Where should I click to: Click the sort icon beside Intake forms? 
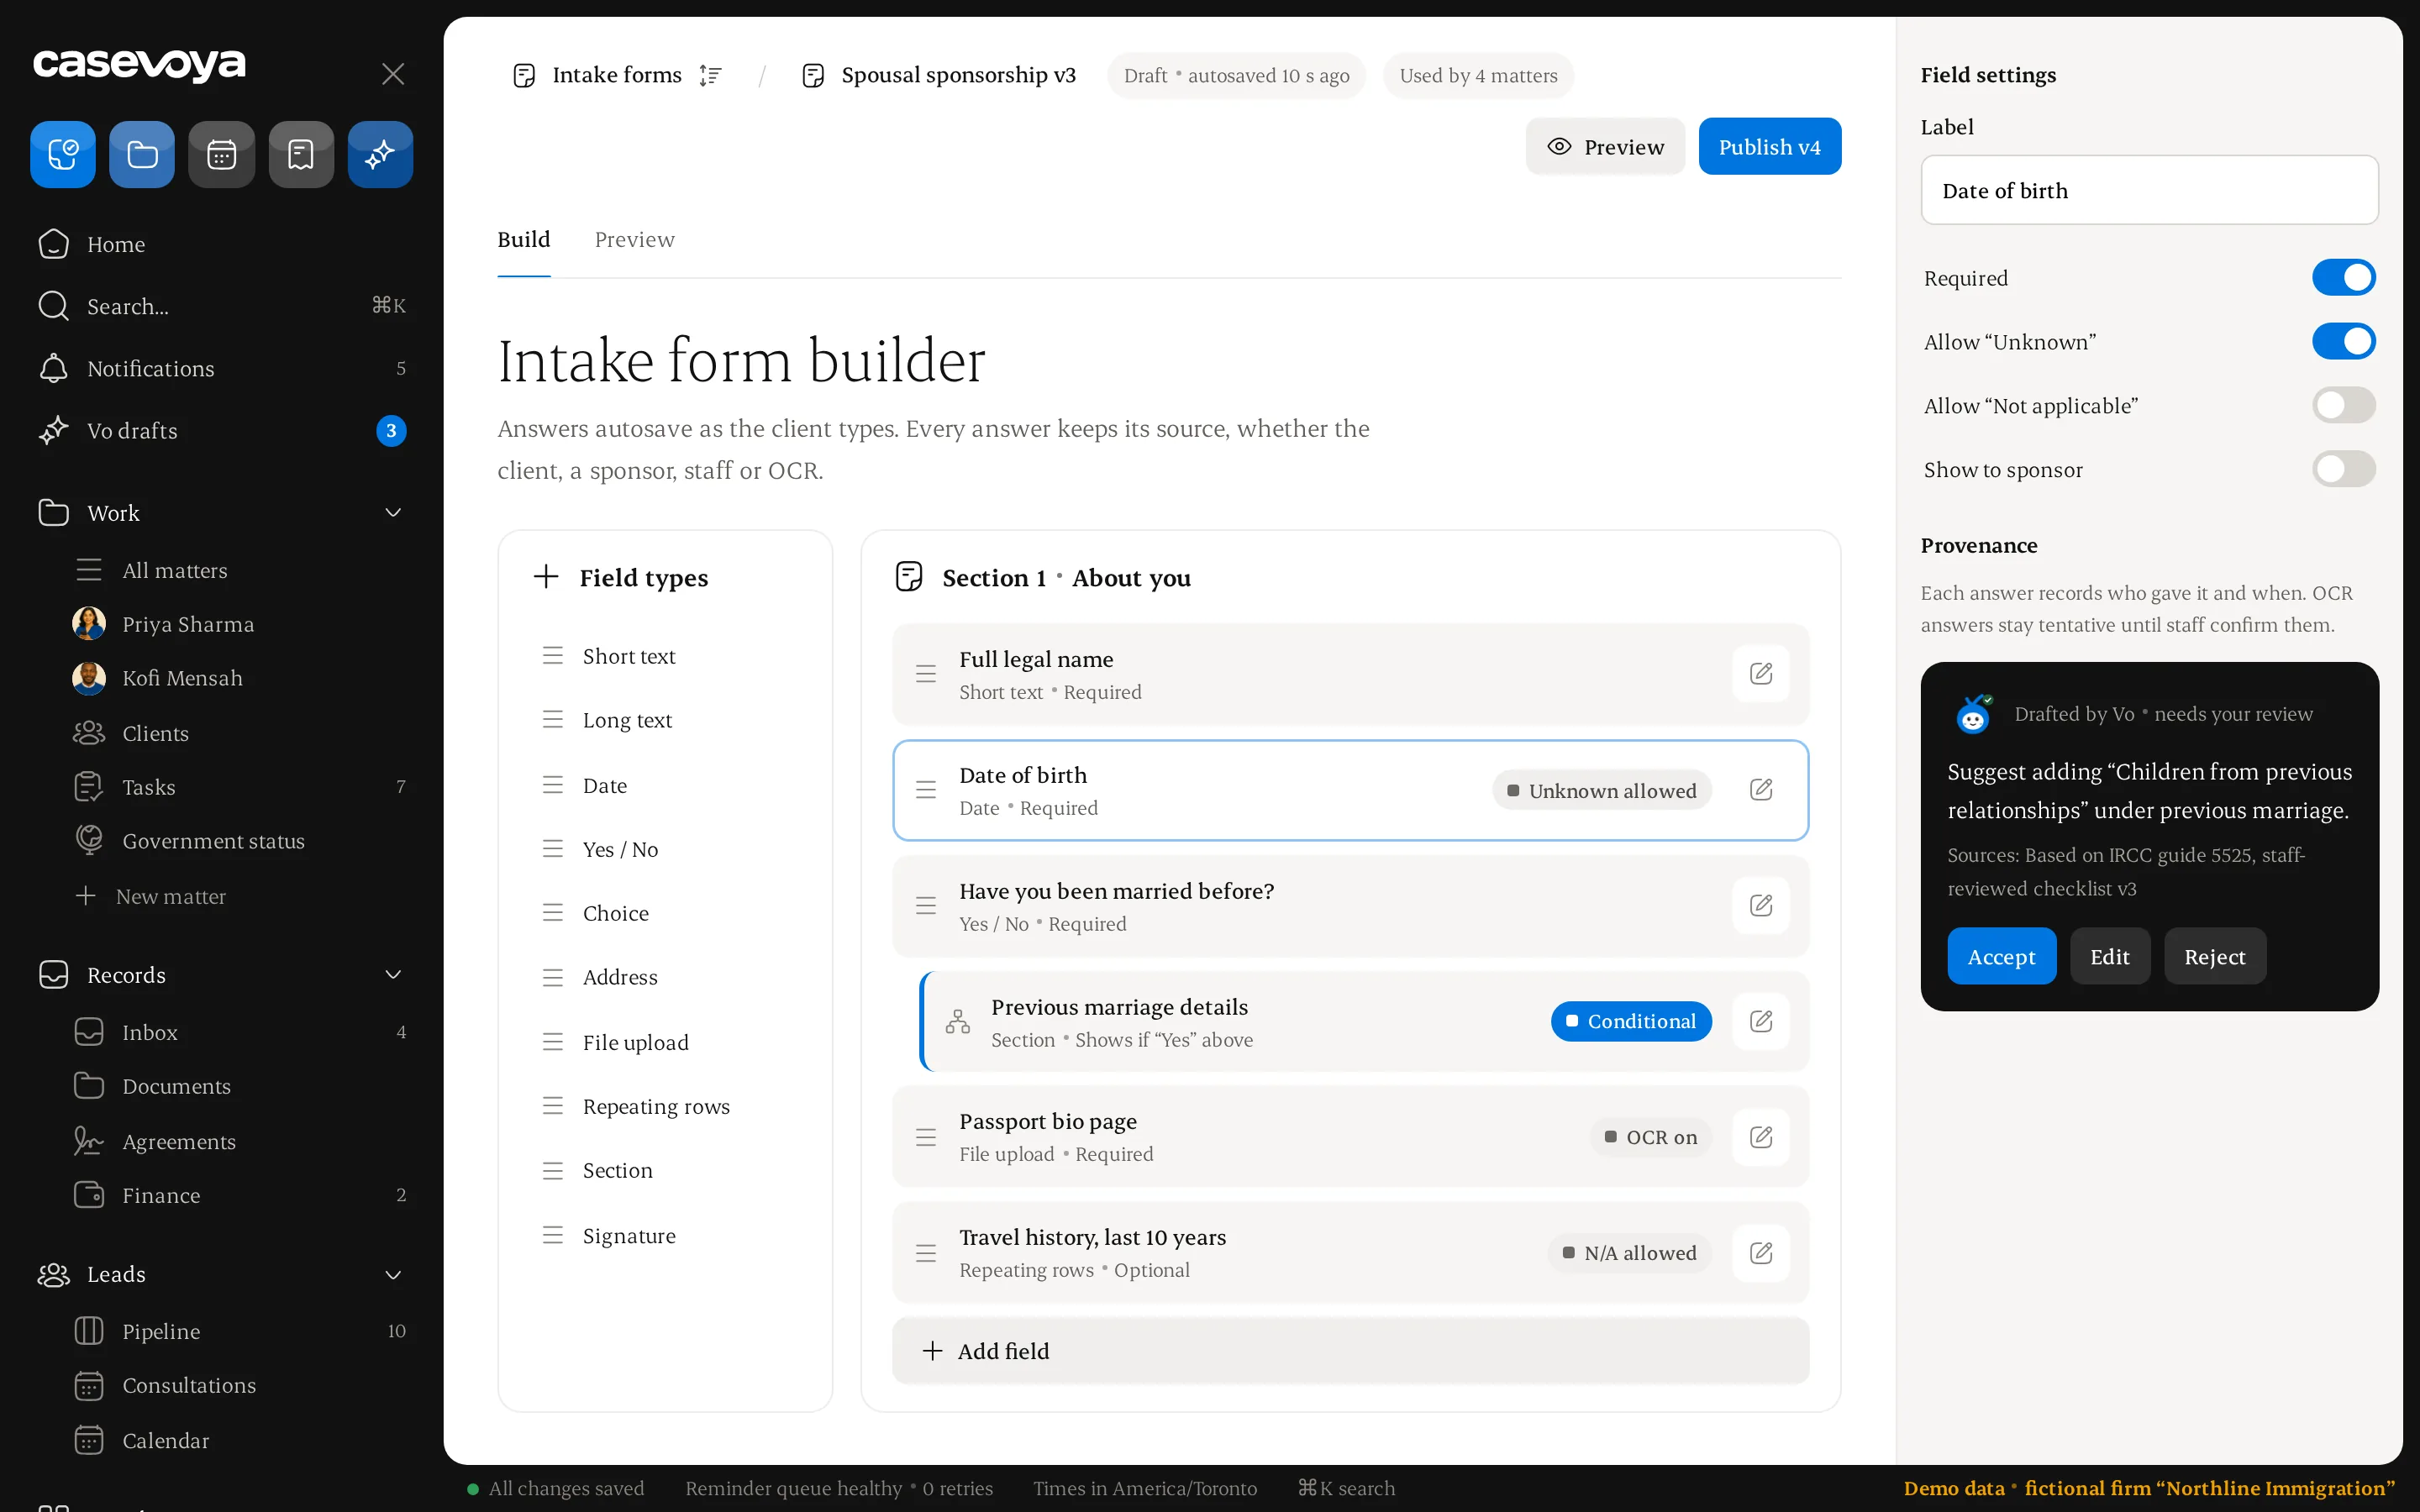(710, 75)
